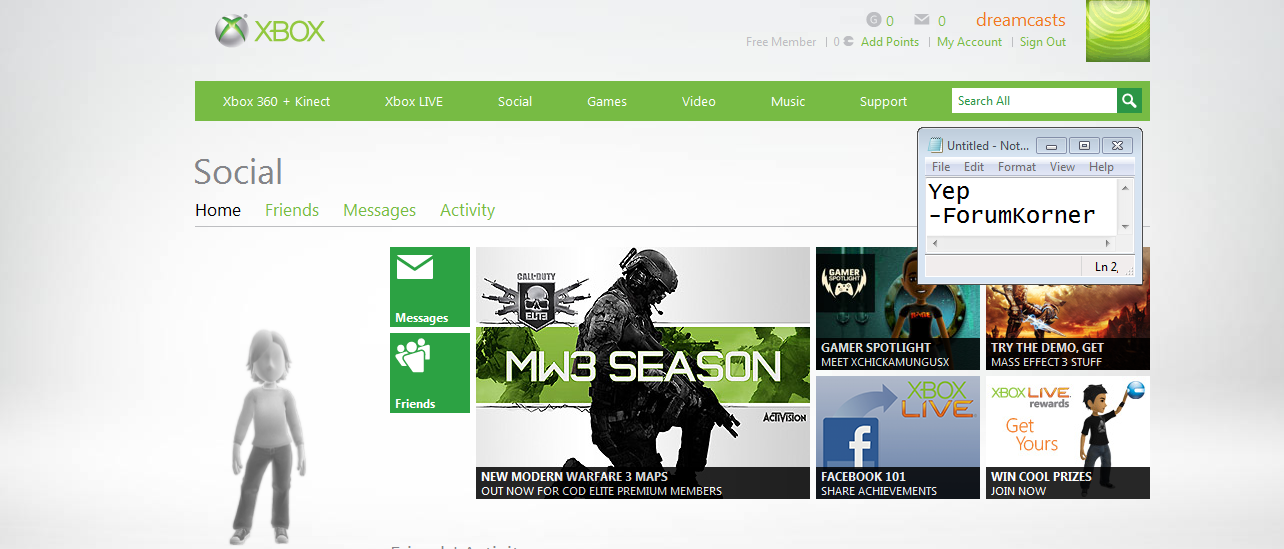Click the Microsoft Points coin icon
The image size is (1284, 549).
click(x=849, y=42)
